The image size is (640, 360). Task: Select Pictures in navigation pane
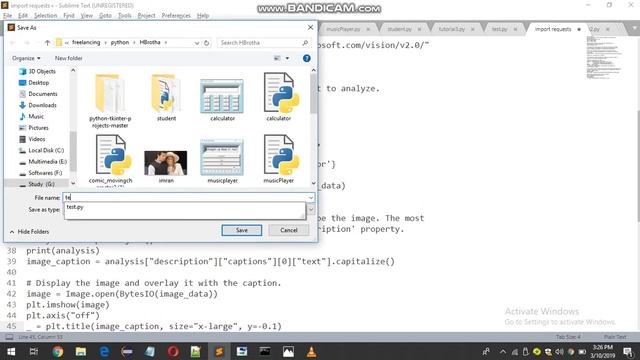33,128
